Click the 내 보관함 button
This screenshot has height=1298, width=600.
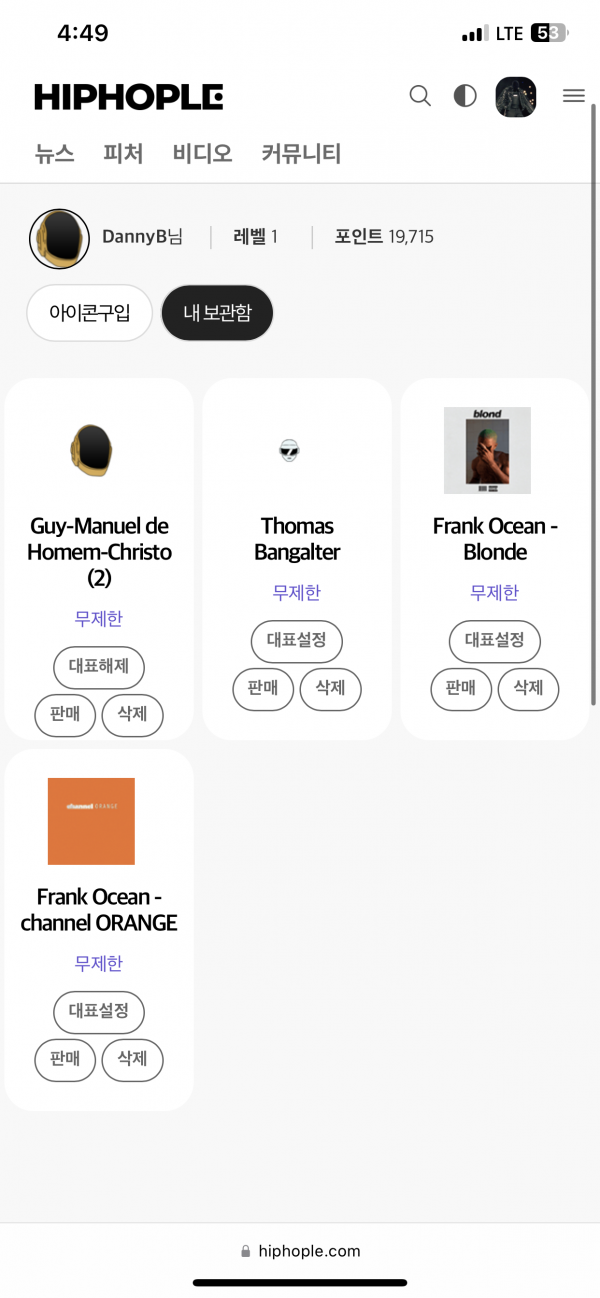217,313
